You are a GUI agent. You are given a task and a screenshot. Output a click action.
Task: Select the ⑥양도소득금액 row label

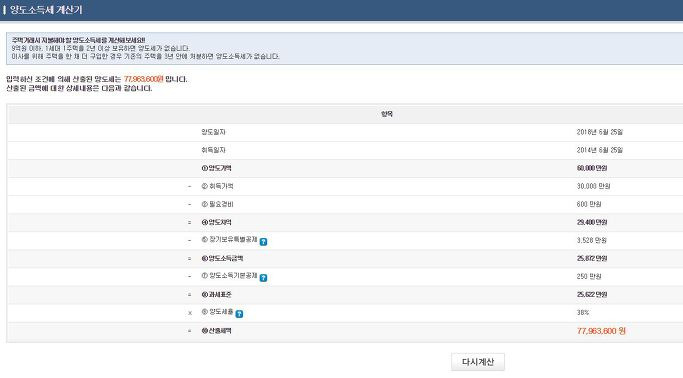pyautogui.click(x=222, y=258)
